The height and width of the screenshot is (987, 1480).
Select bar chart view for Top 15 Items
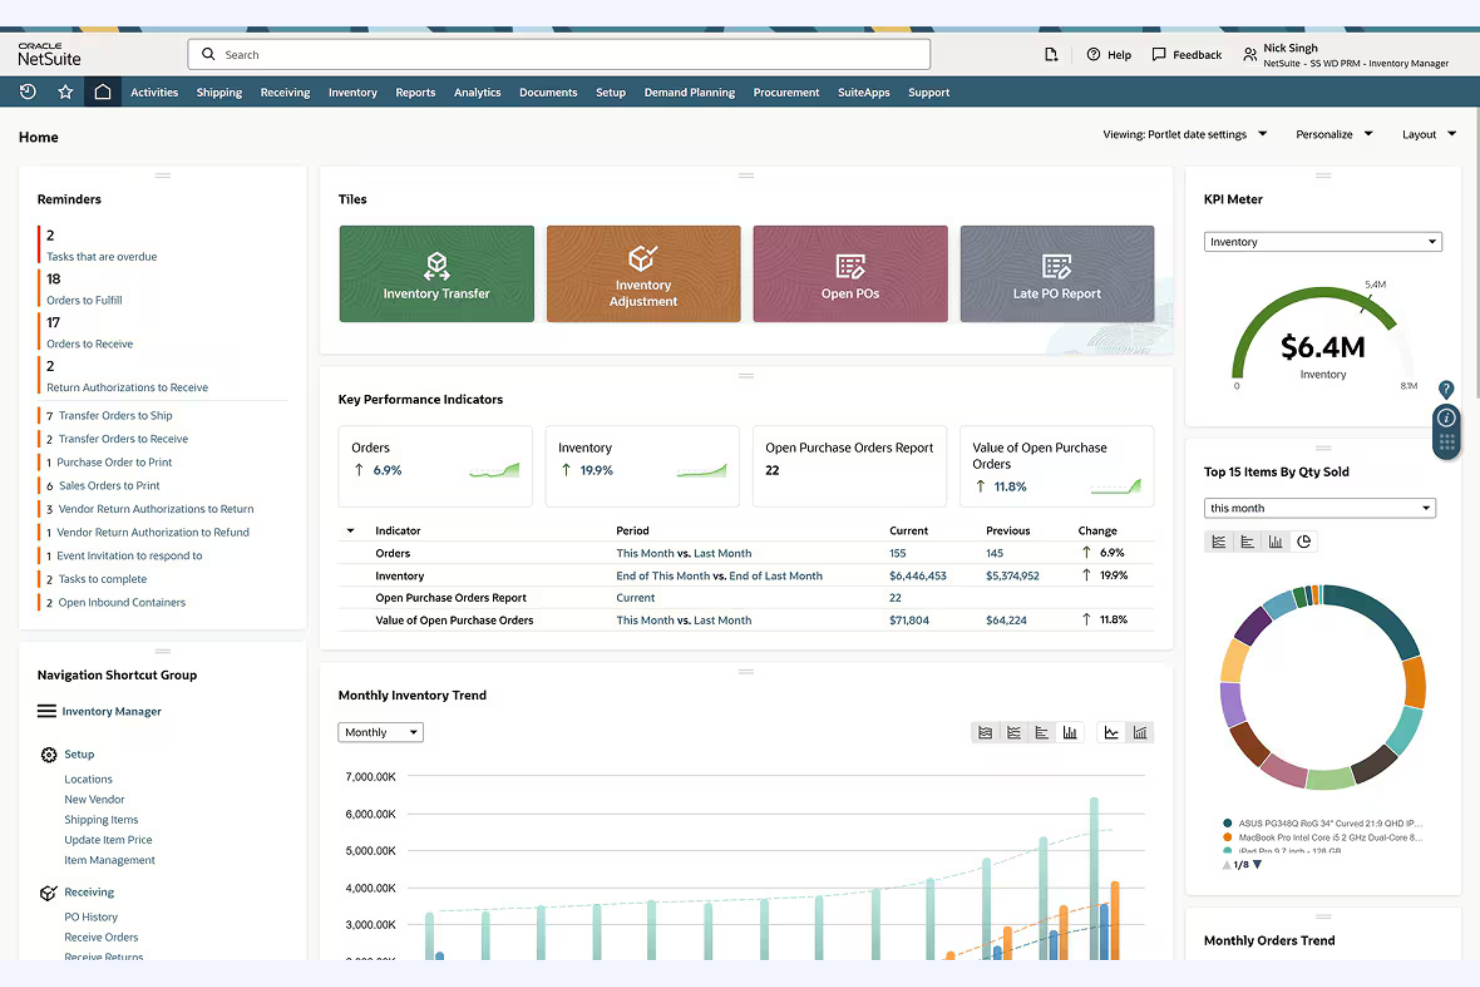click(x=1276, y=541)
